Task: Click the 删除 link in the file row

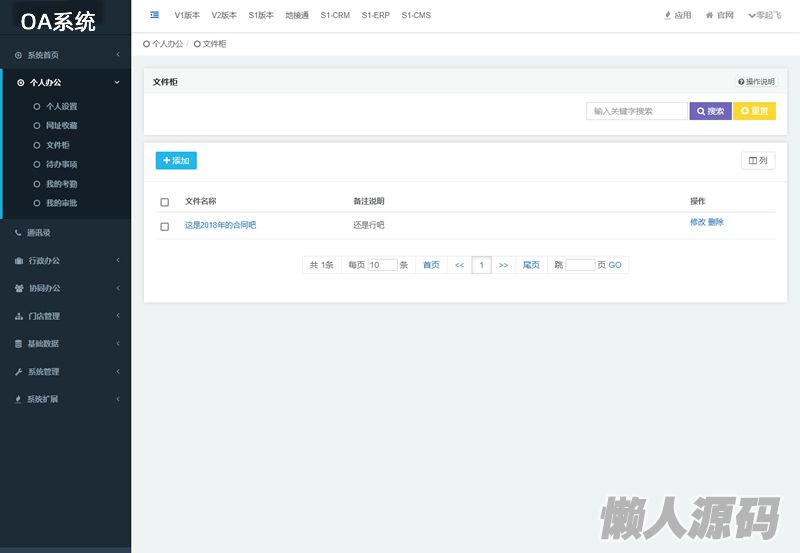Action: click(x=716, y=222)
